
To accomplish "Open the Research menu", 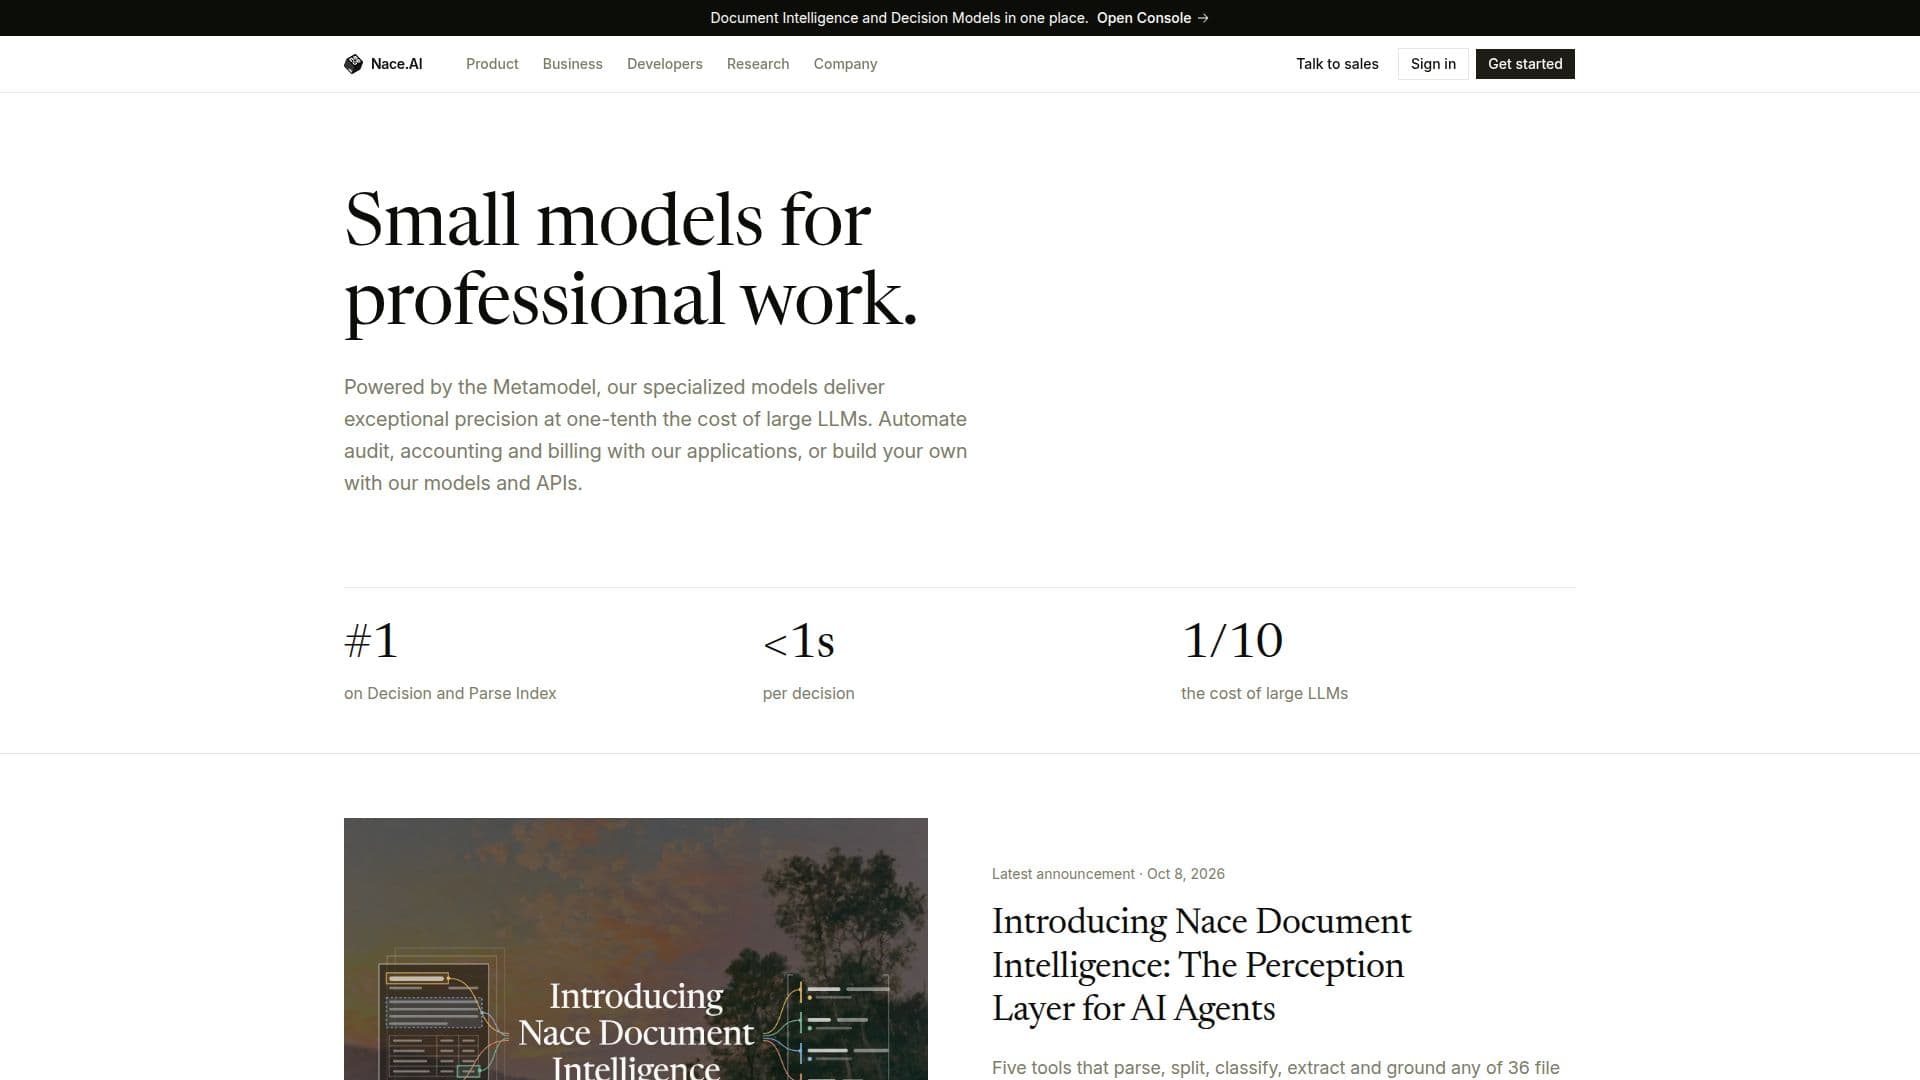I will (758, 64).
